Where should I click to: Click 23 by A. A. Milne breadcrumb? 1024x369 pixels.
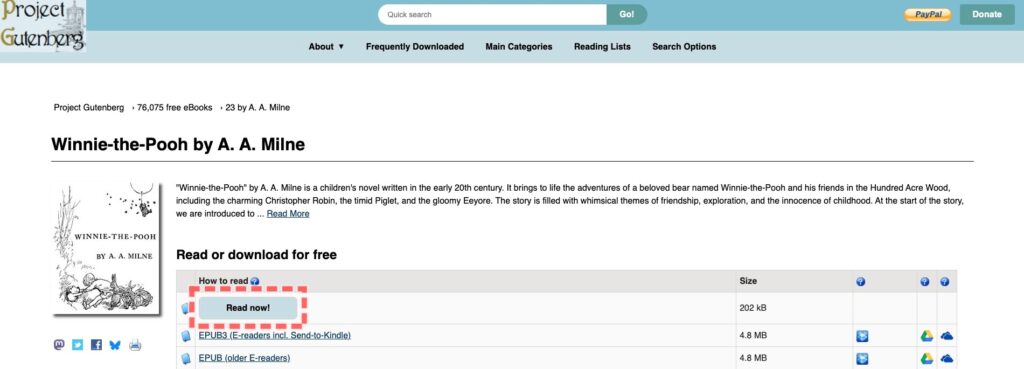[x=257, y=108]
